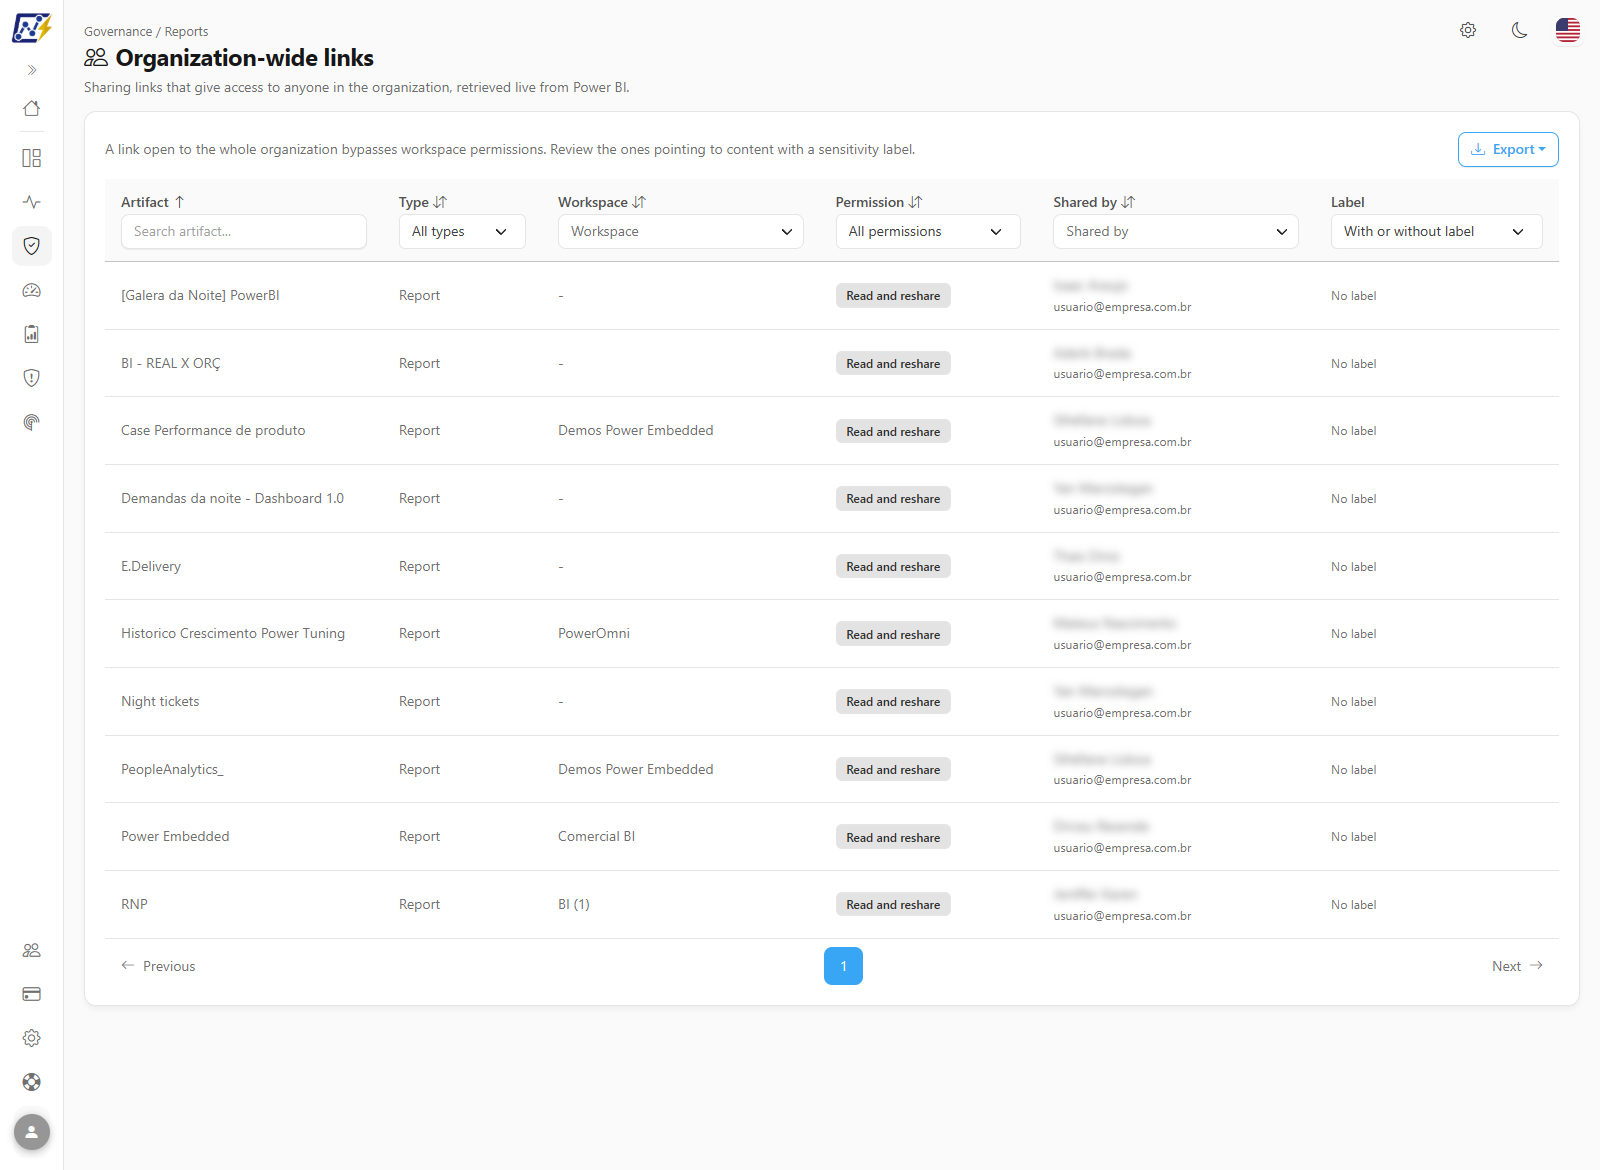Screen dimensions: 1600x1170
Task: Click the PowerOmni workspace cell
Action: tap(594, 634)
